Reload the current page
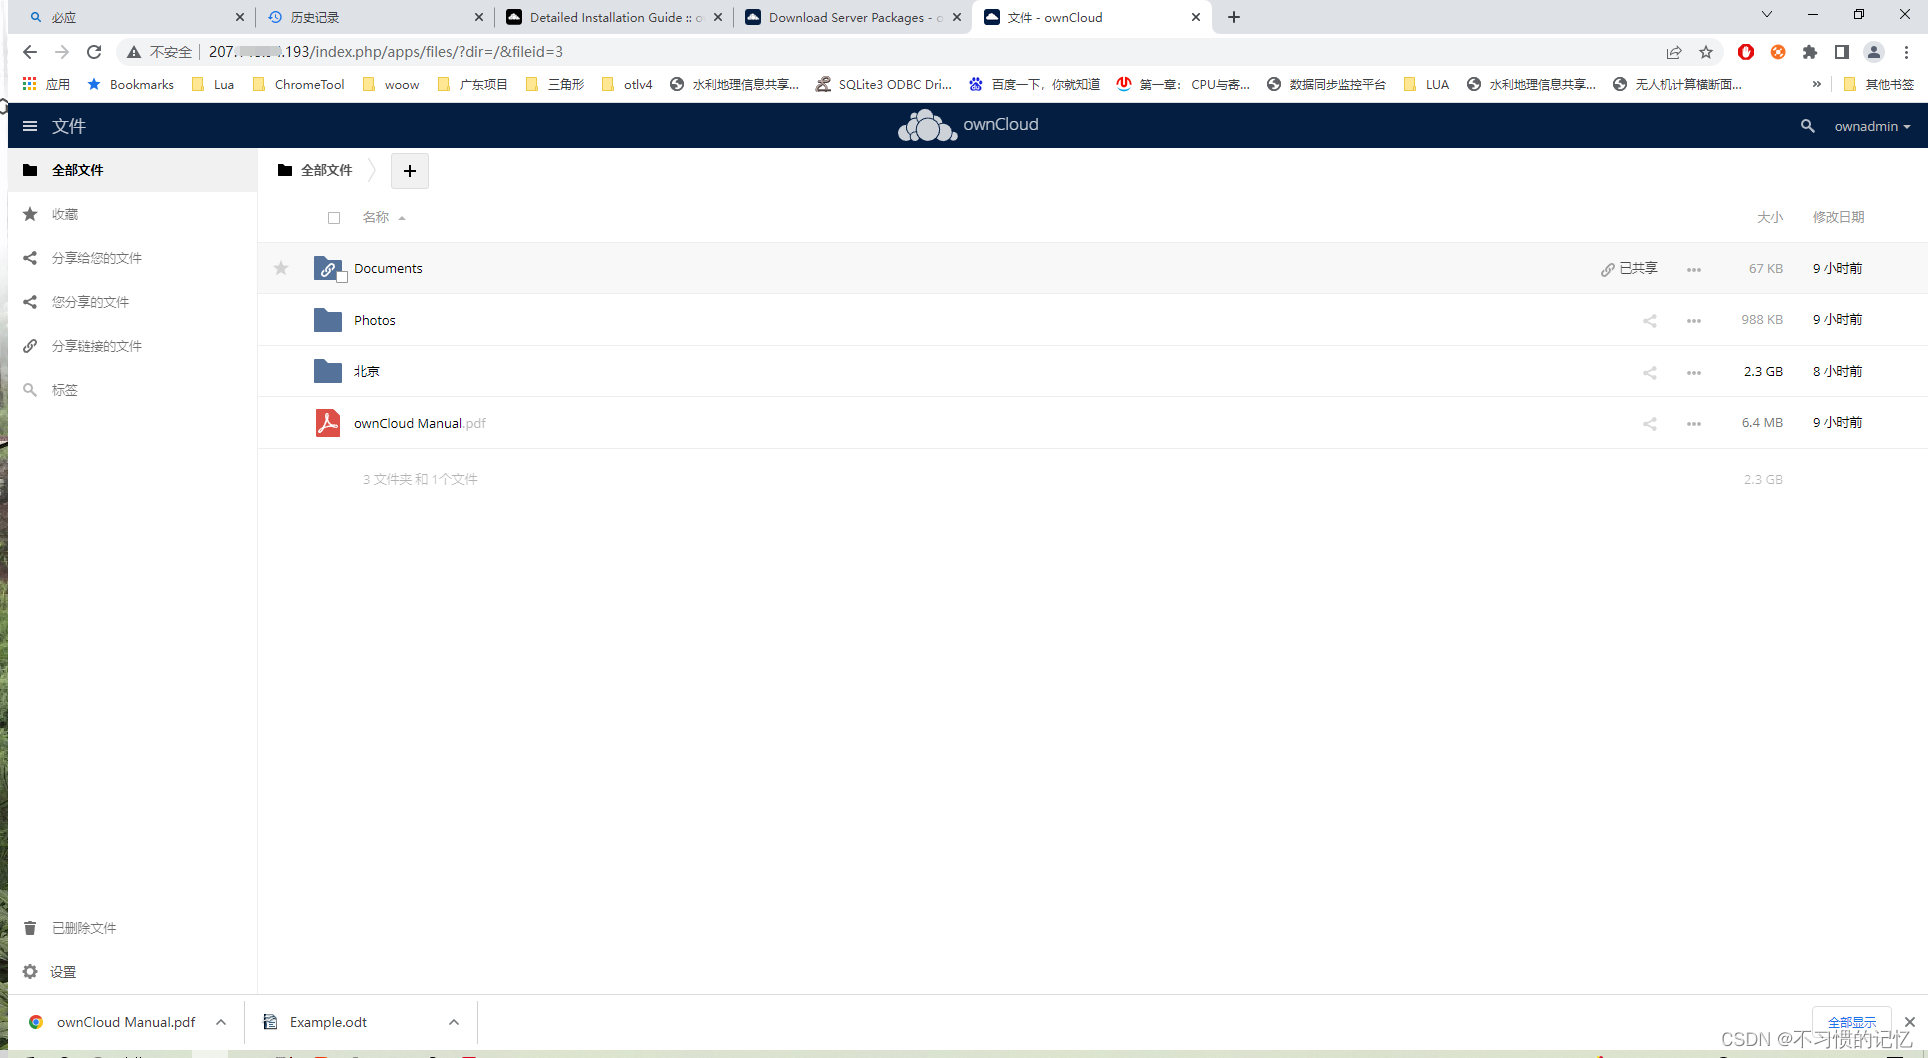 coord(94,52)
